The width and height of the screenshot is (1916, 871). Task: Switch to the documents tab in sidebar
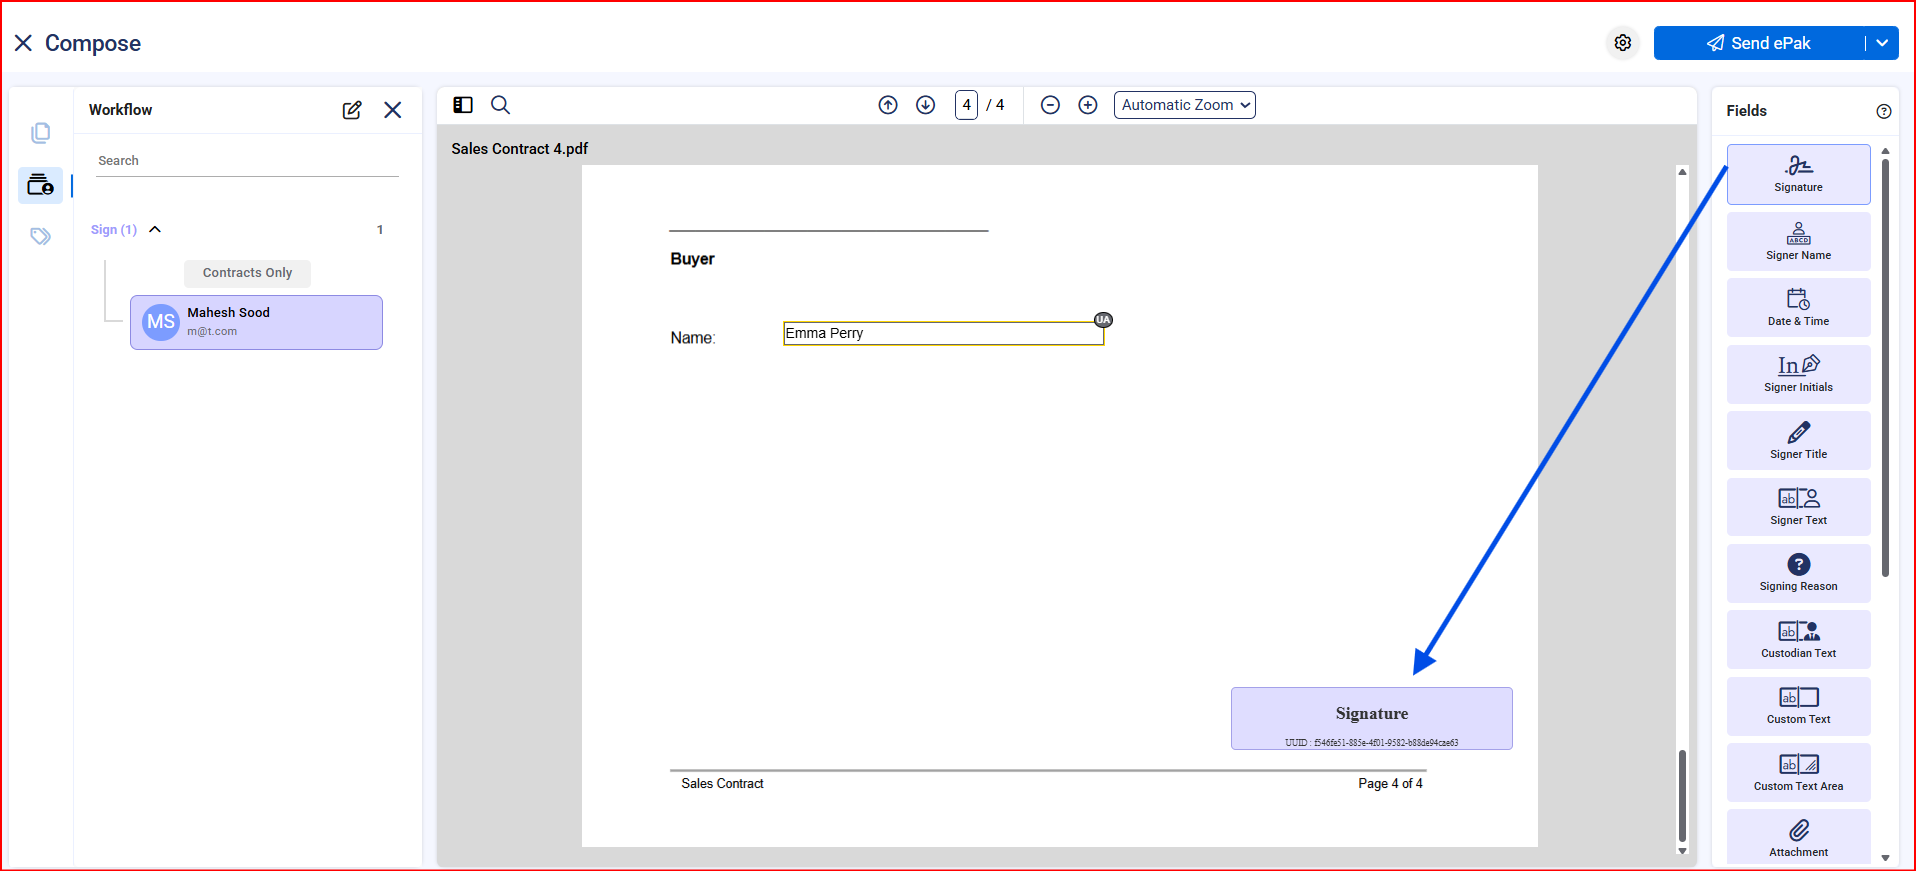tap(41, 133)
